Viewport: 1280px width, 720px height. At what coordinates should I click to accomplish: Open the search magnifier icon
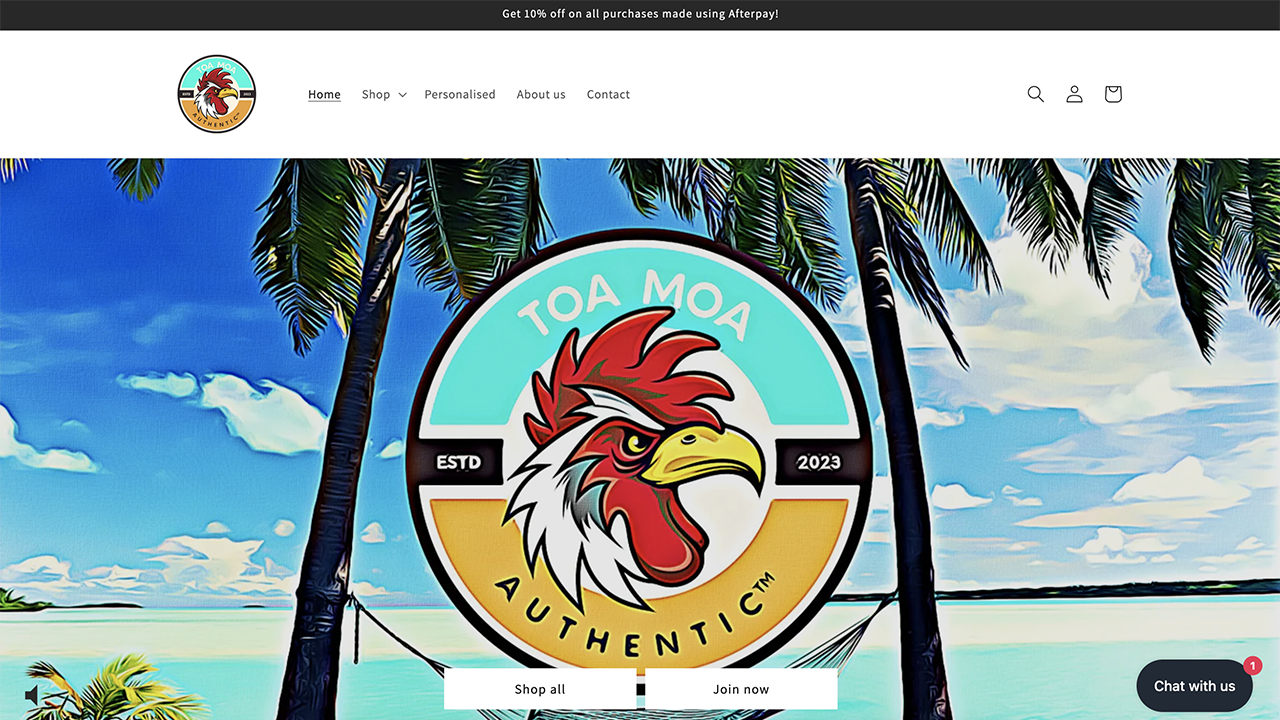click(x=1035, y=94)
